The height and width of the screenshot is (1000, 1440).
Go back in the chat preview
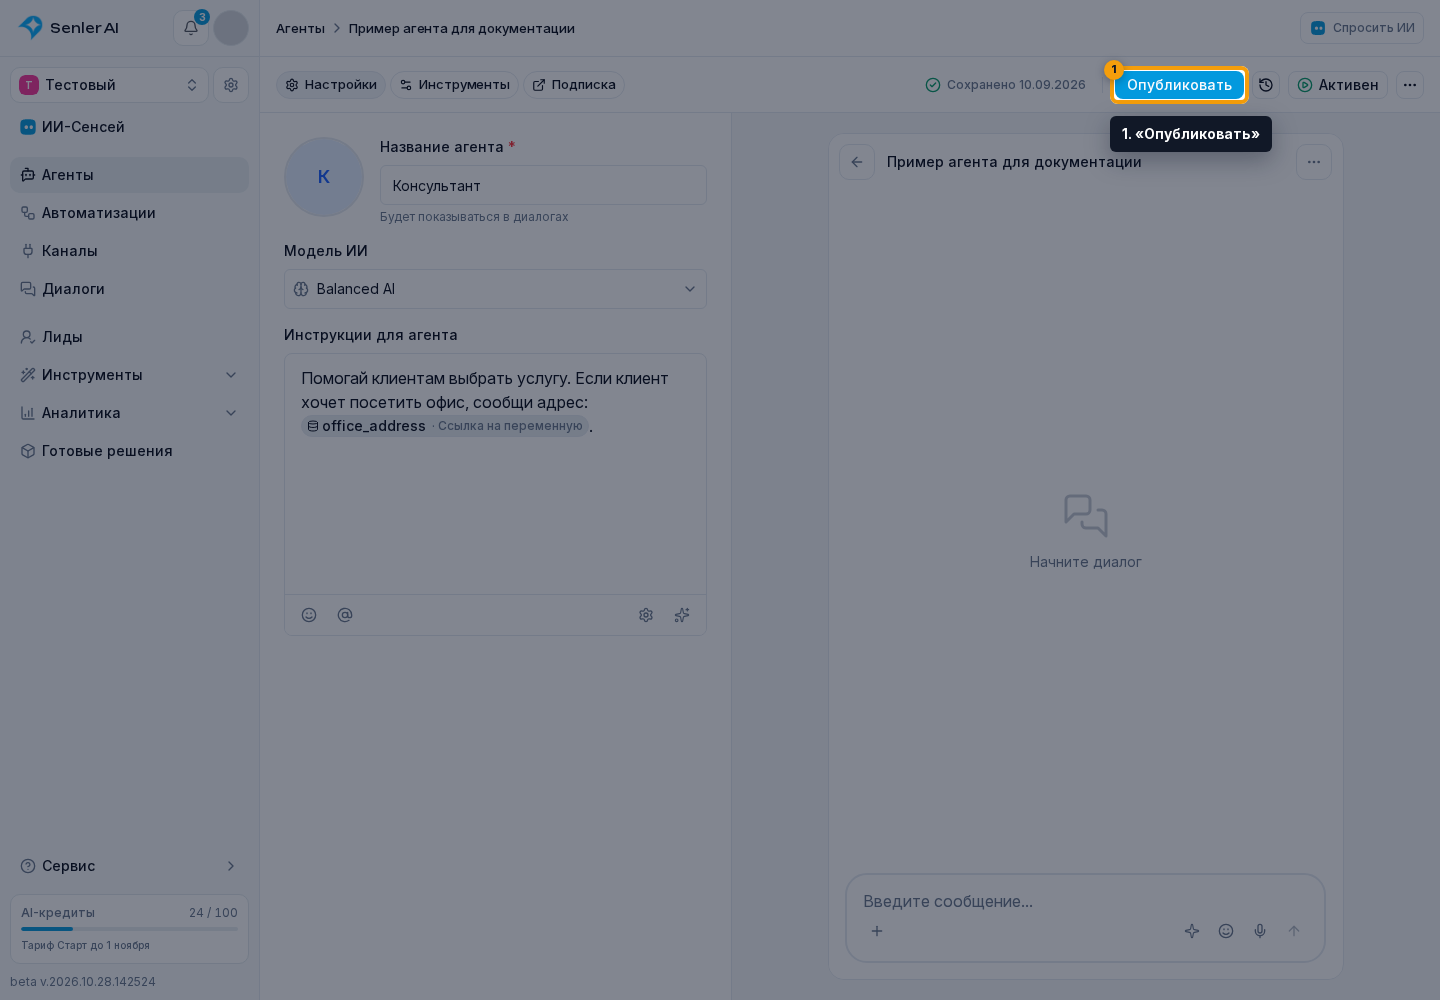(x=857, y=162)
